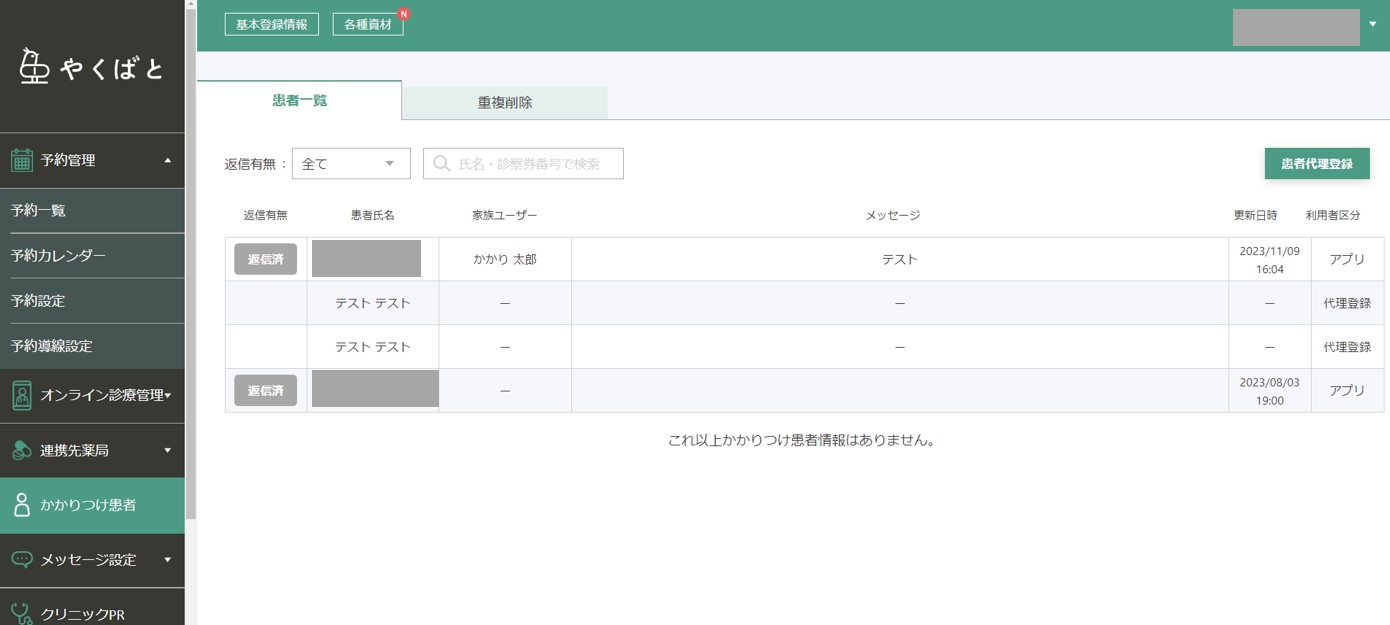Select かかりつけ患者 in sidebar
1390x625 pixels.
(92, 505)
